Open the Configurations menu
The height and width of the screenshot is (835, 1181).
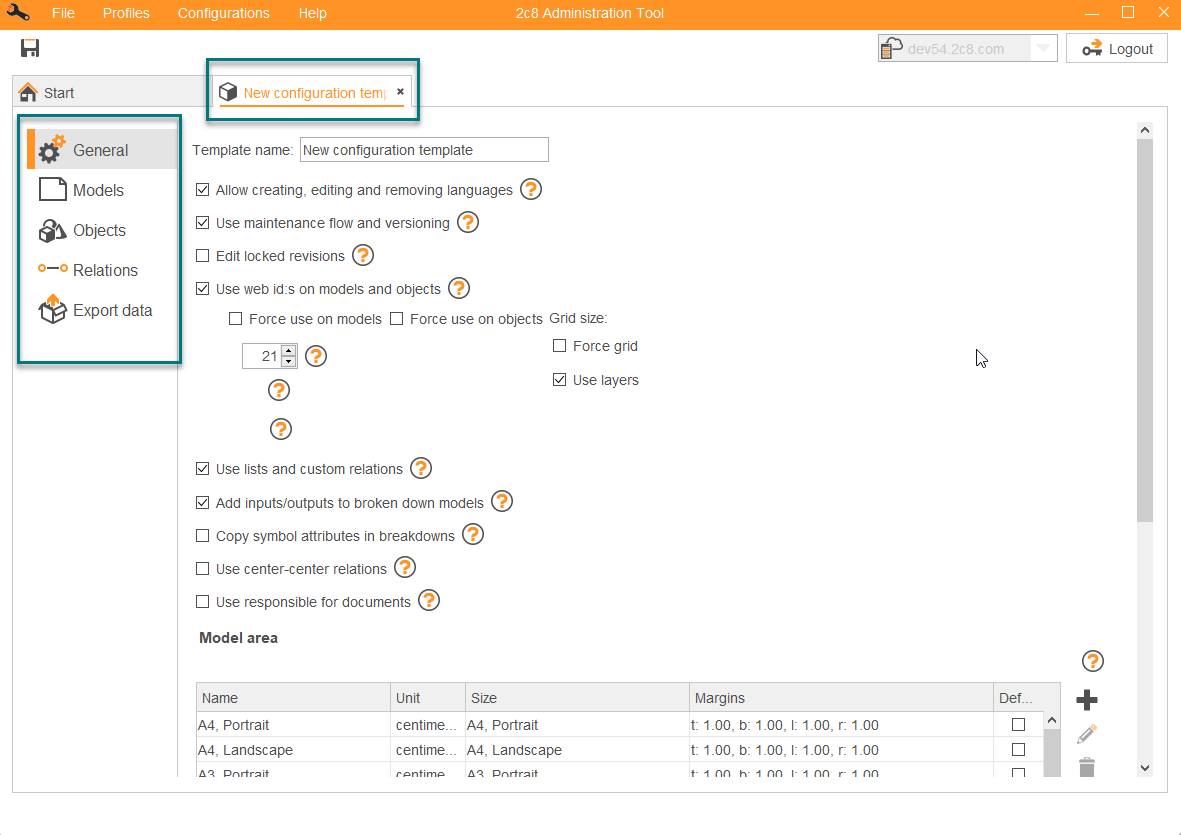tap(224, 13)
